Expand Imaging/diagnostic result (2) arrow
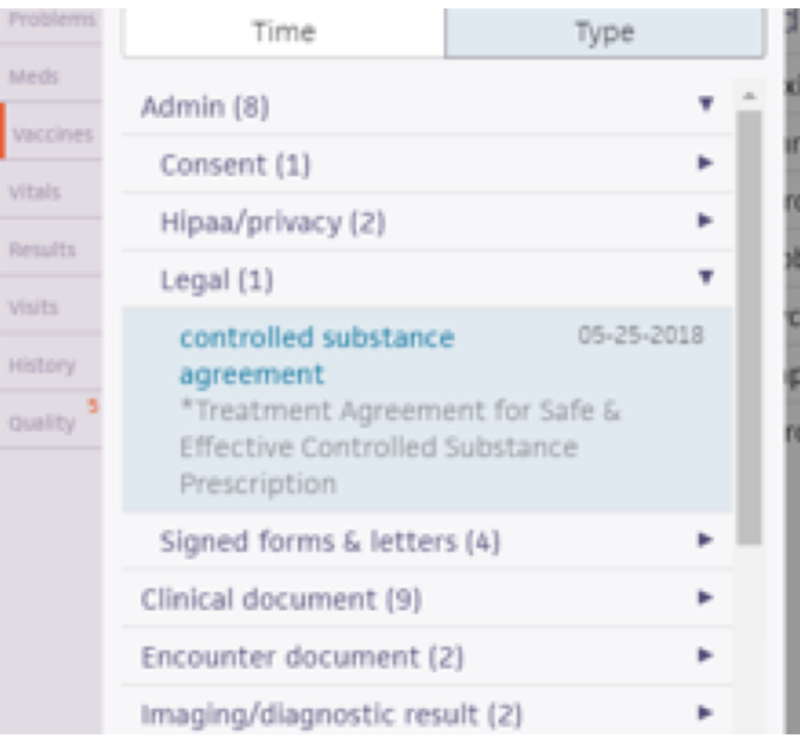800x742 pixels. point(706,714)
